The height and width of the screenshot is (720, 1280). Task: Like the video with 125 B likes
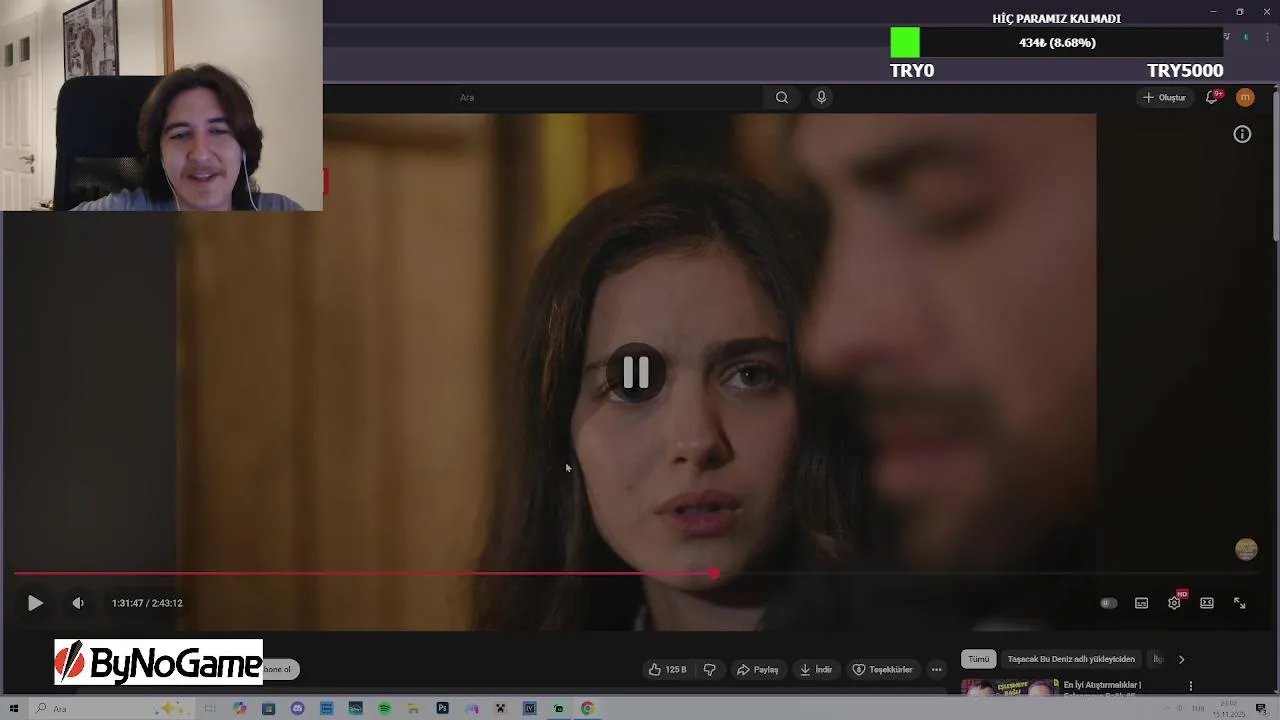point(668,669)
